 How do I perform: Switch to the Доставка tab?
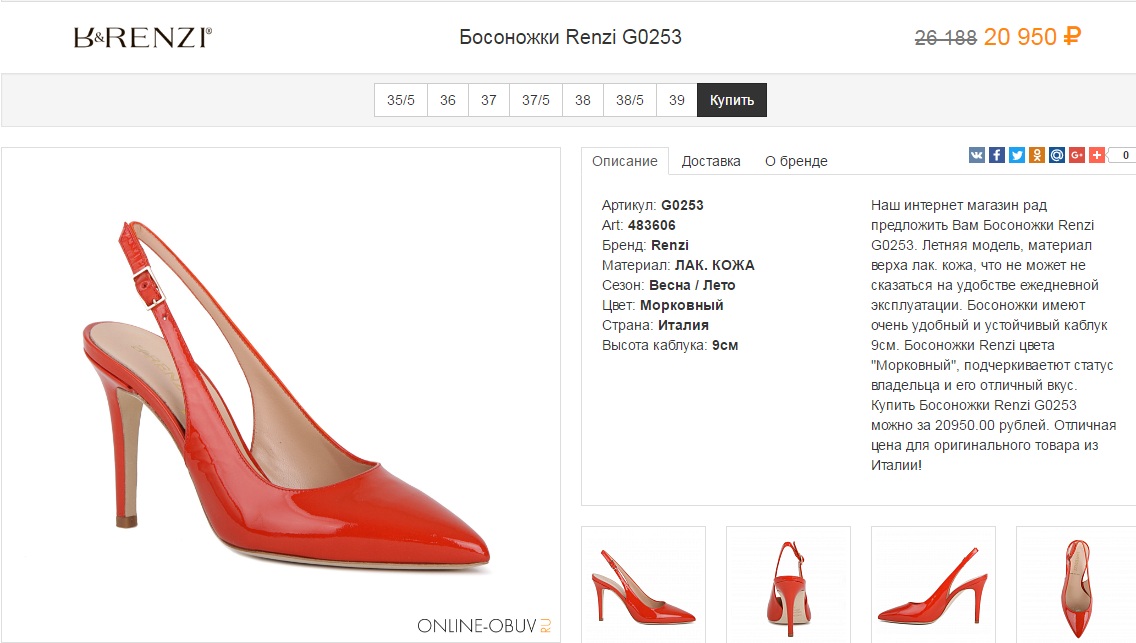coord(711,161)
